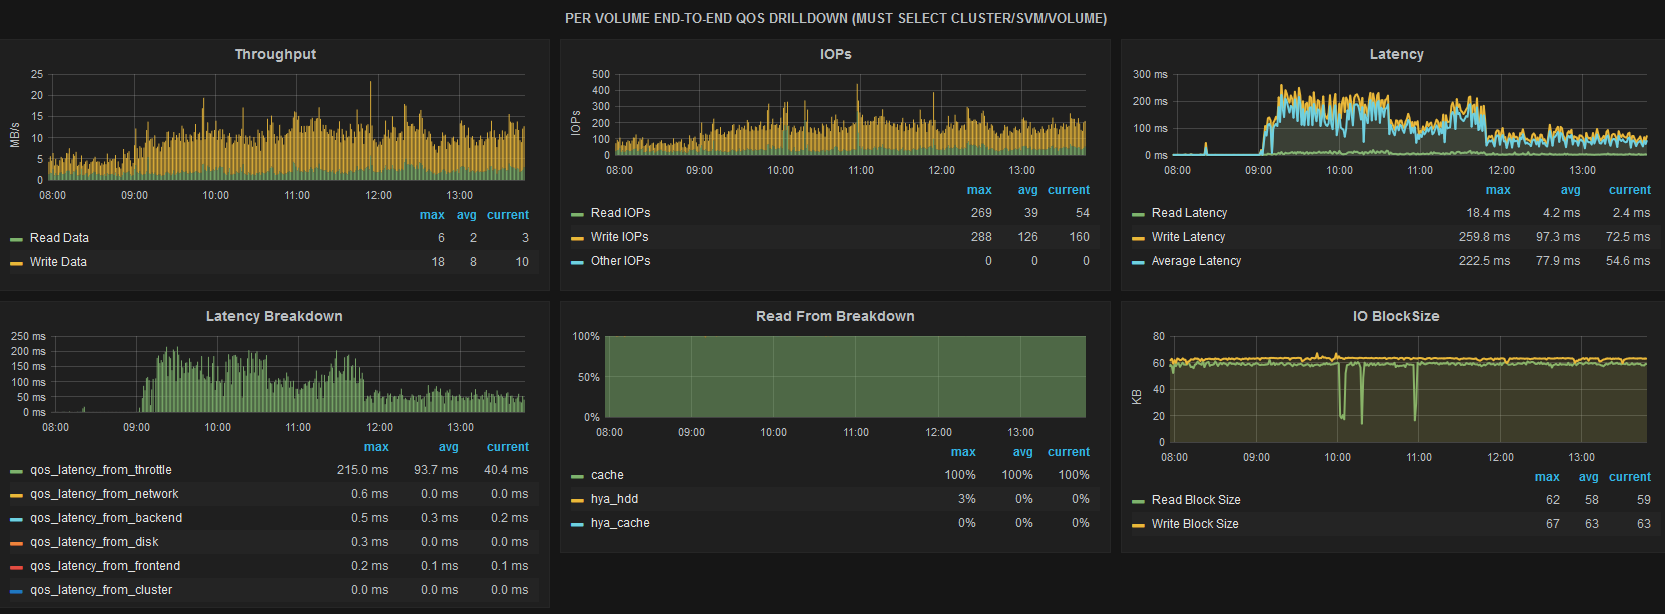Click the yellow Write Data legend color swatch
The image size is (1665, 614).
coord(16,263)
